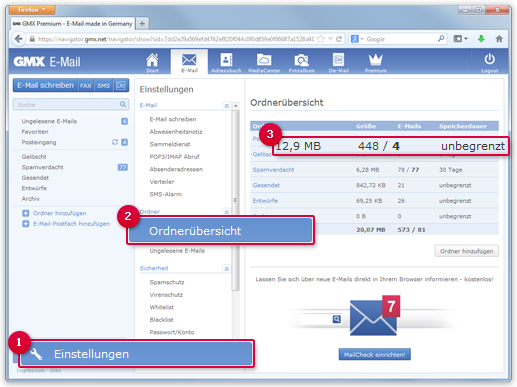The width and height of the screenshot is (517, 387).
Task: Collapse the Ordner settings section
Action: 227,212
